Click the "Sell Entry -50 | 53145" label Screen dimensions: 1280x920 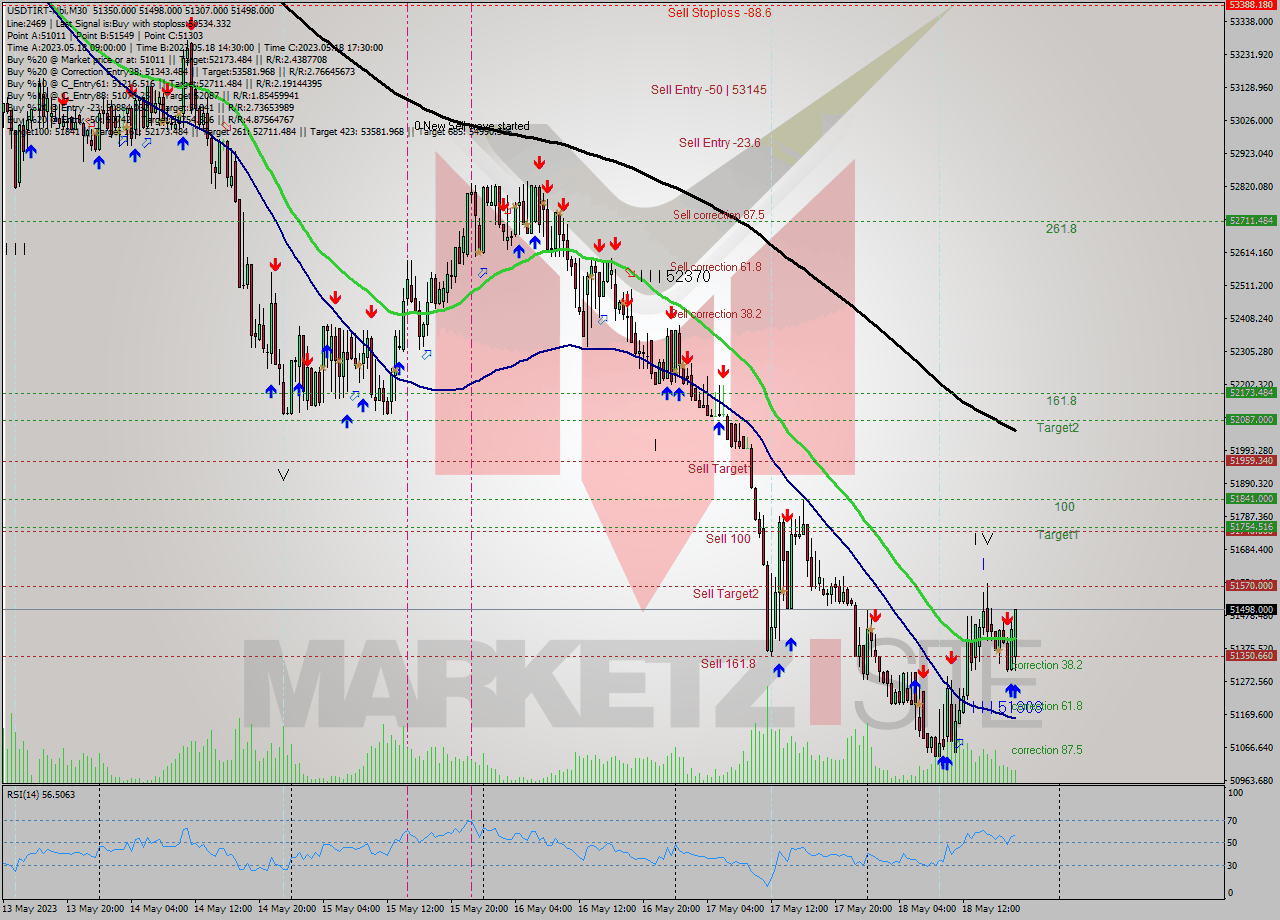[709, 90]
